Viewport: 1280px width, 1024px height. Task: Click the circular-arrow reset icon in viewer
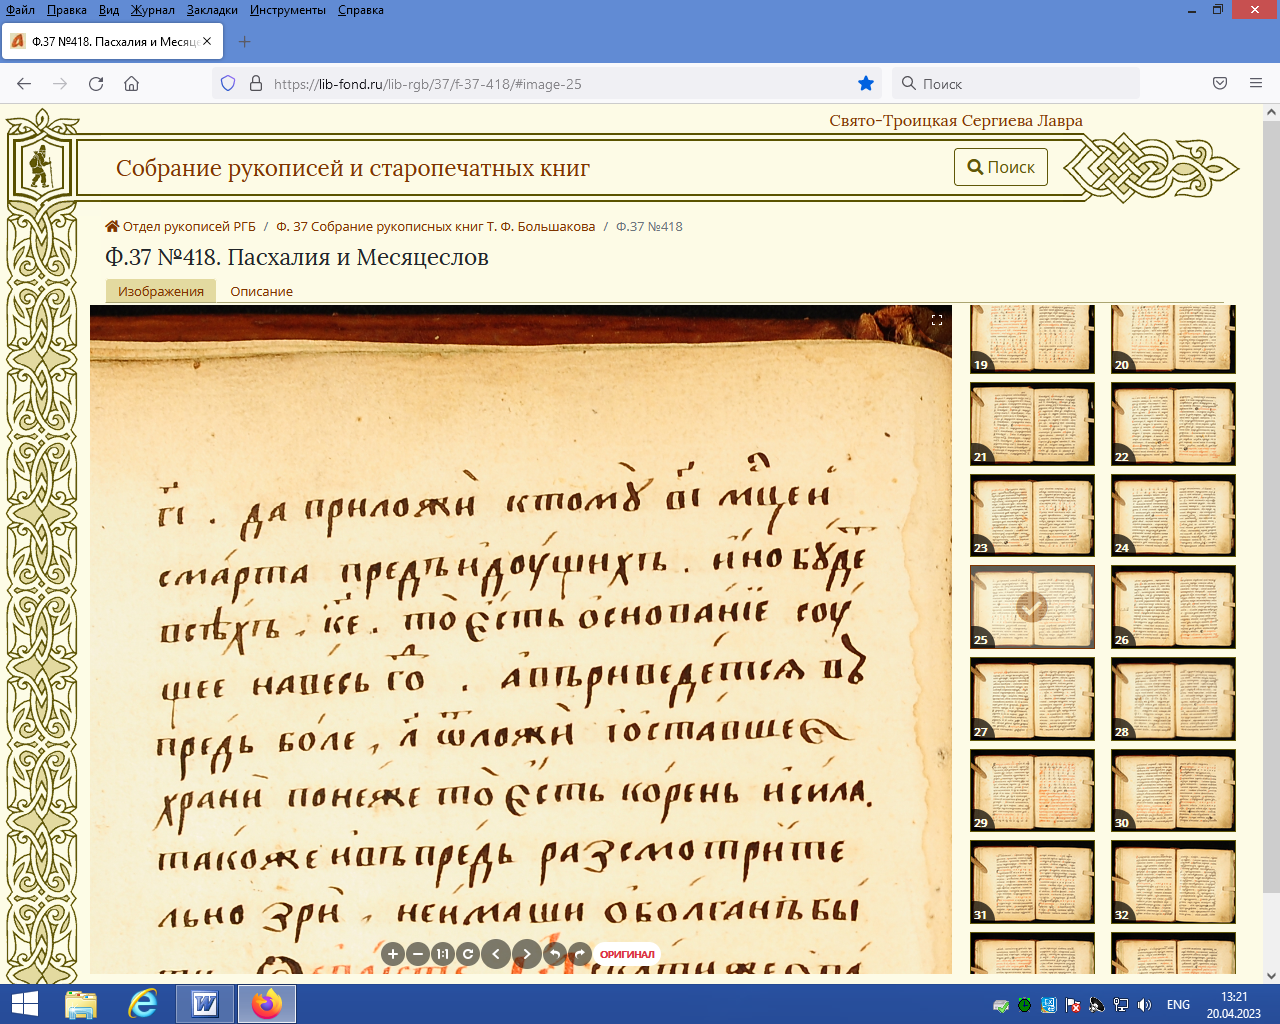coord(467,954)
